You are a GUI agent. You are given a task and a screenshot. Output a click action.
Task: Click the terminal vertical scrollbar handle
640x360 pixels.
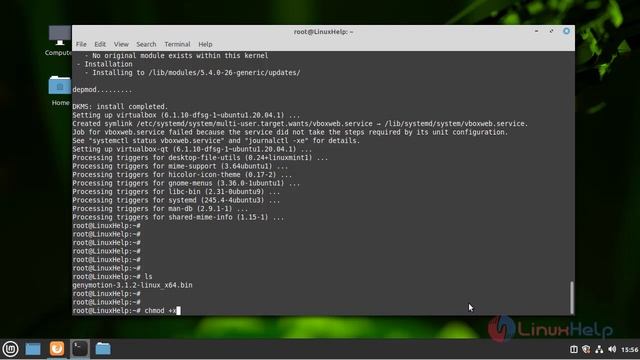pyautogui.click(x=572, y=298)
